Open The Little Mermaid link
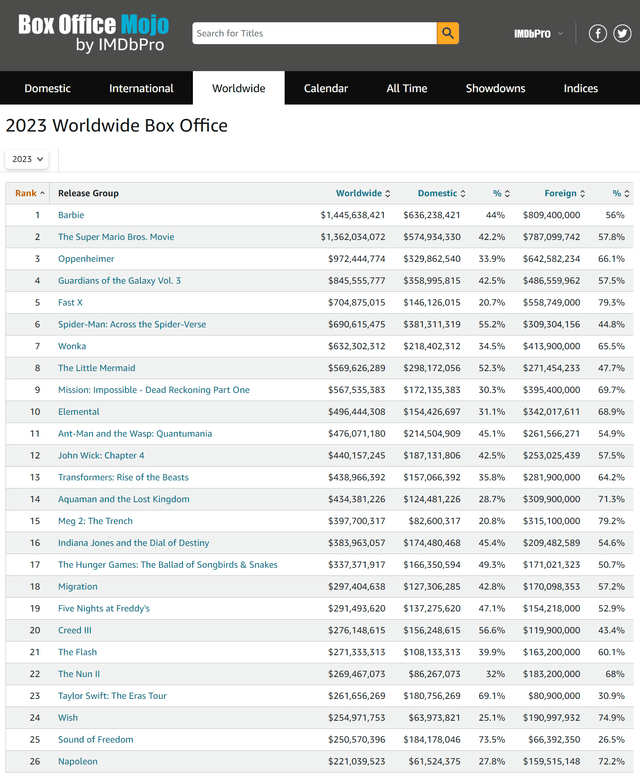Viewport: 640px width, 773px height. (97, 368)
